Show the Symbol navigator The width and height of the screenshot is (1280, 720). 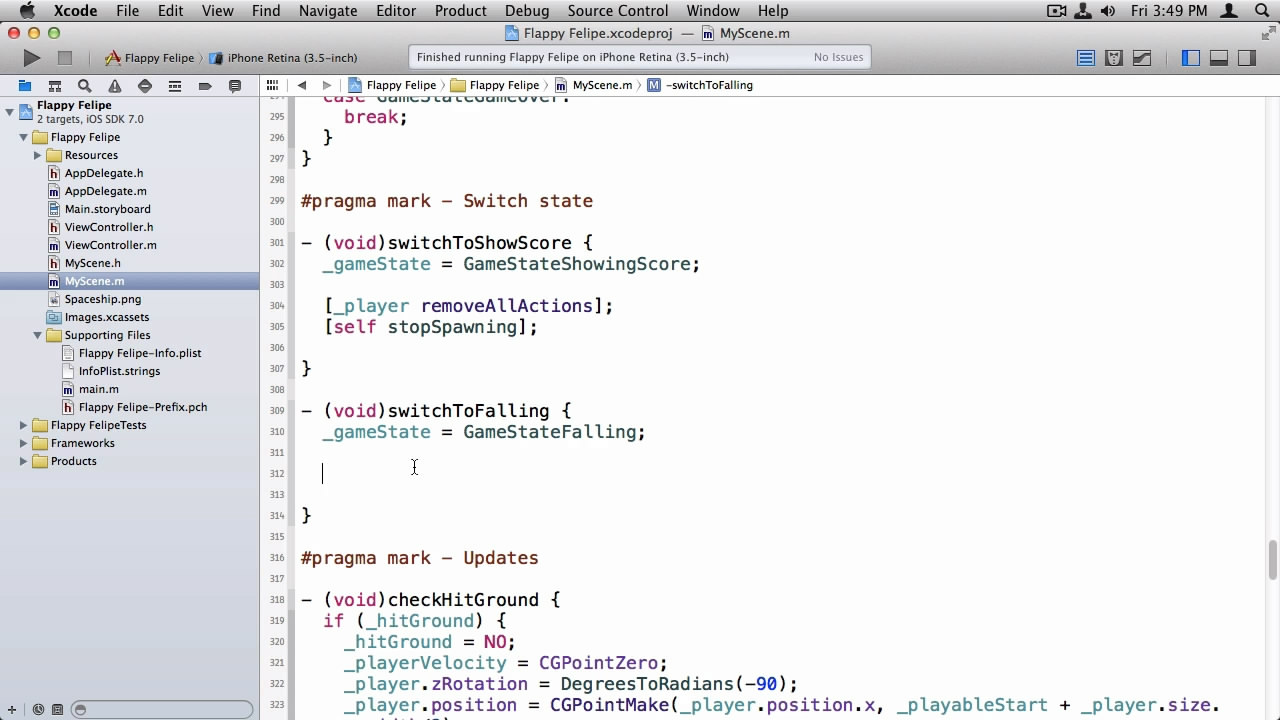pyautogui.click(x=55, y=86)
